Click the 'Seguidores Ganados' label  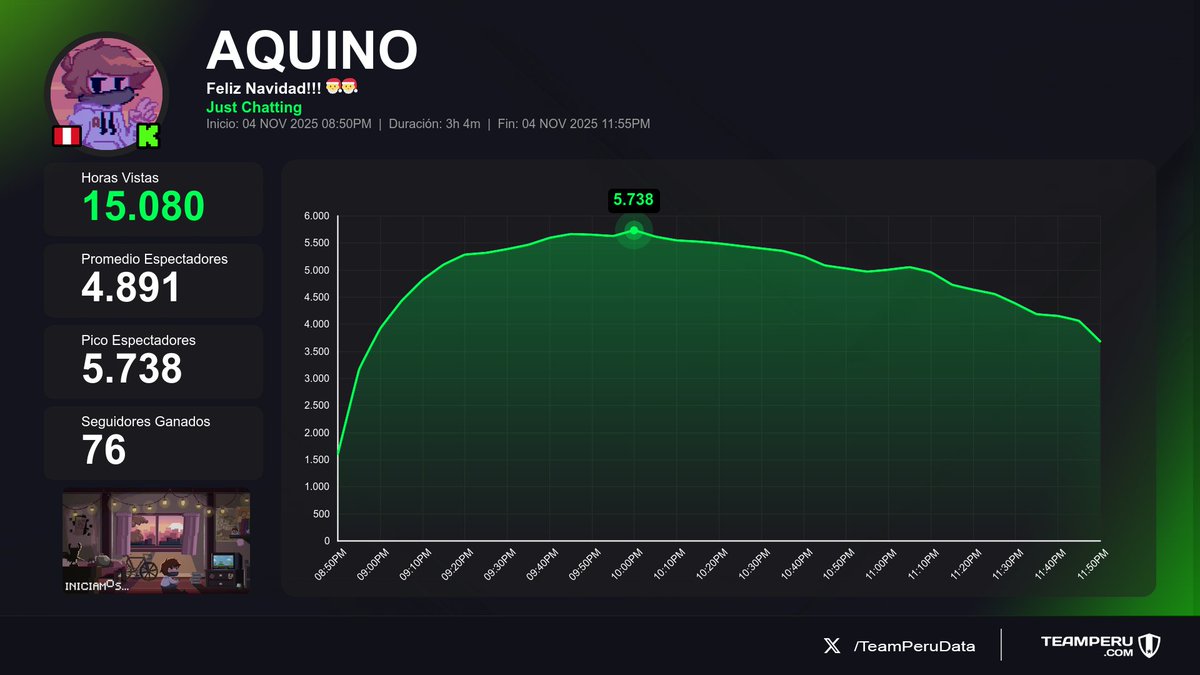coord(146,422)
